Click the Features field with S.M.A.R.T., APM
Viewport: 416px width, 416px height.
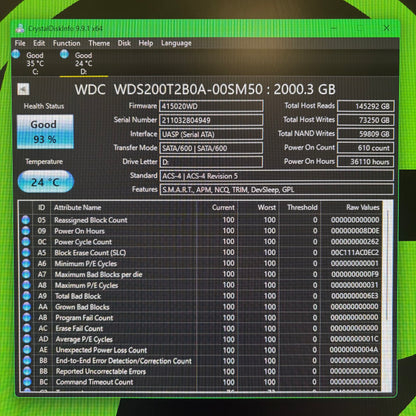[x=277, y=190]
